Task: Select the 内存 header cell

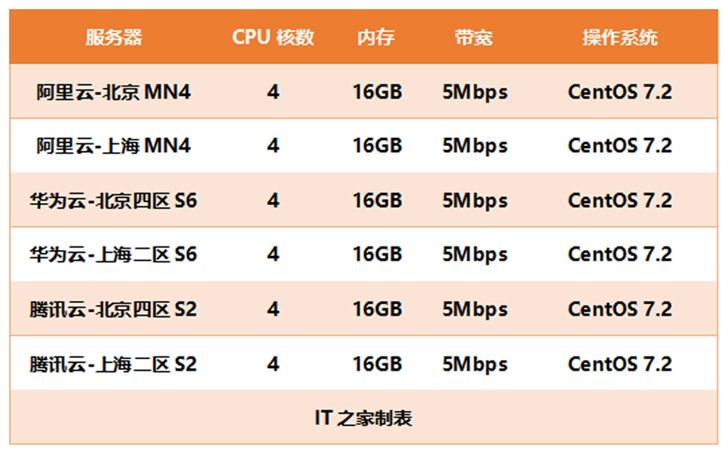Action: tap(376, 38)
